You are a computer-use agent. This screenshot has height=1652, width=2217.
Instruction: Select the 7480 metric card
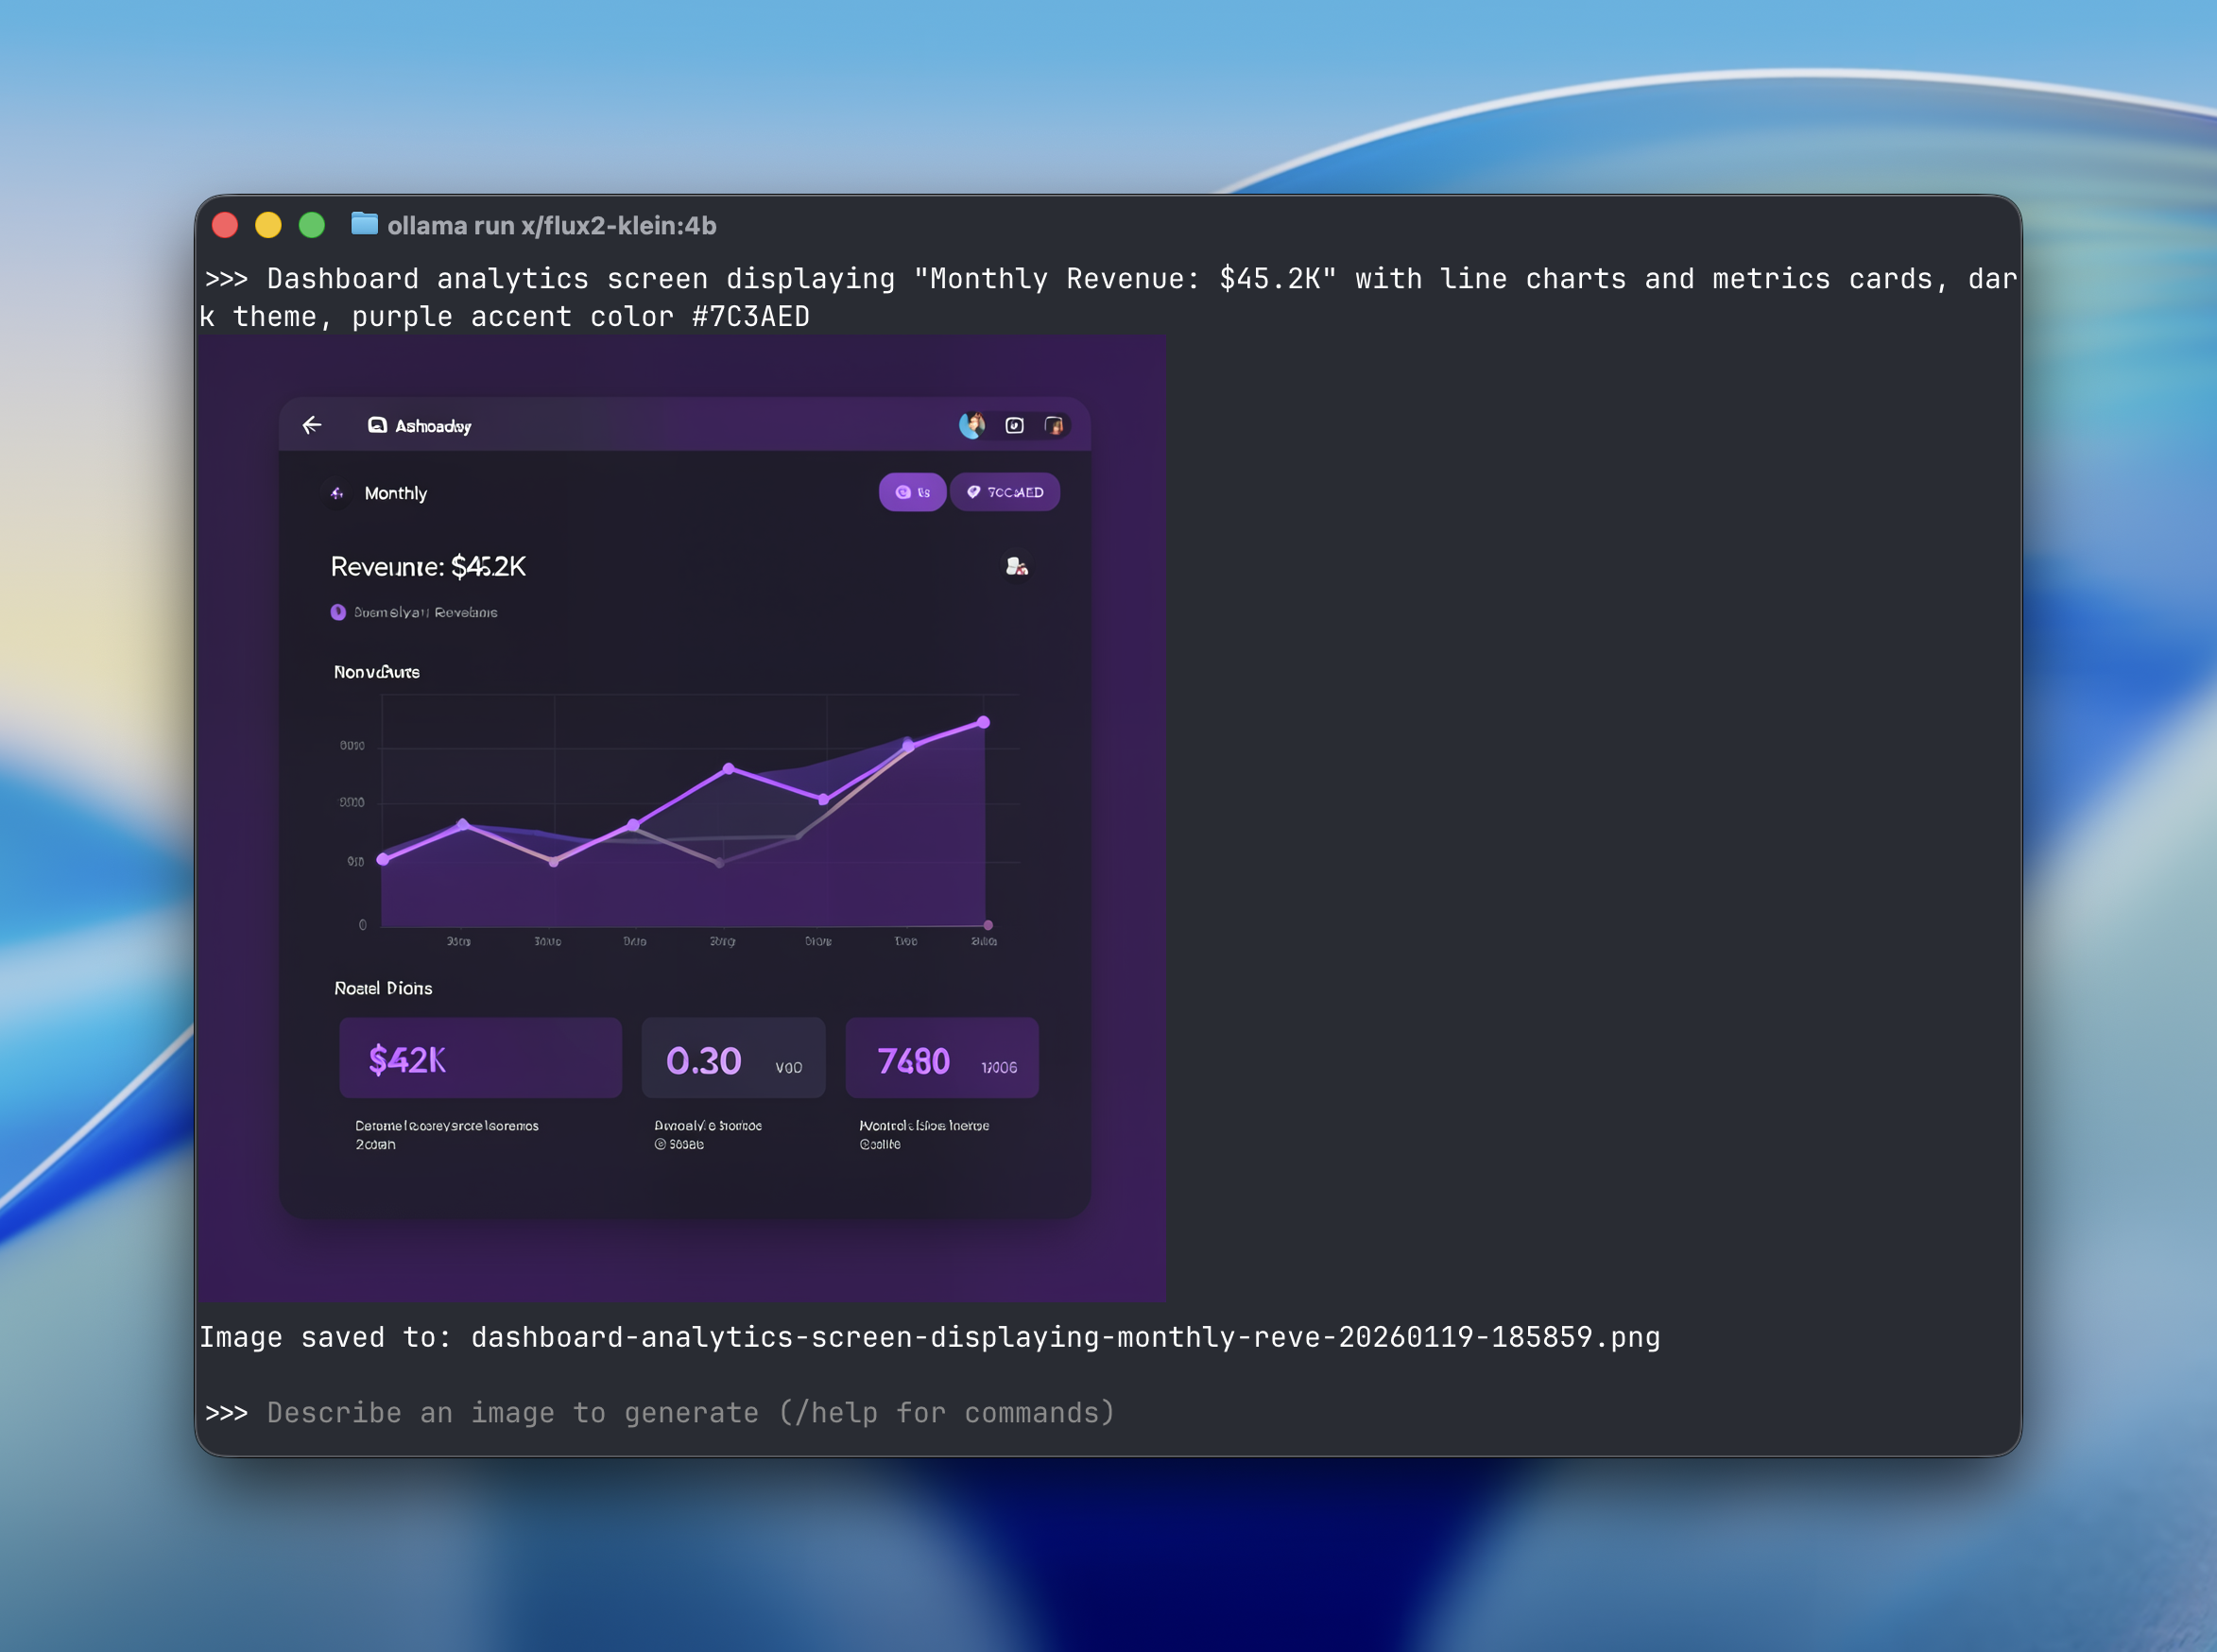941,1058
